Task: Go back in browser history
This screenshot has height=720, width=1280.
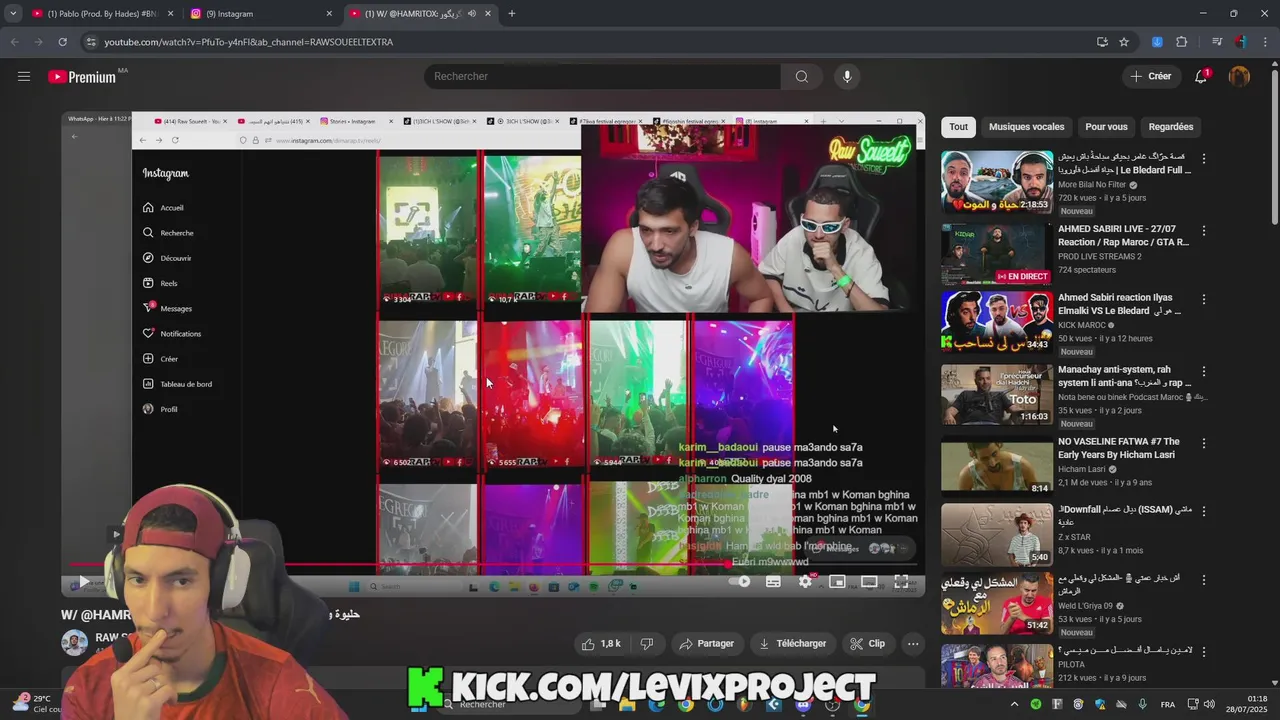Action: point(14,42)
